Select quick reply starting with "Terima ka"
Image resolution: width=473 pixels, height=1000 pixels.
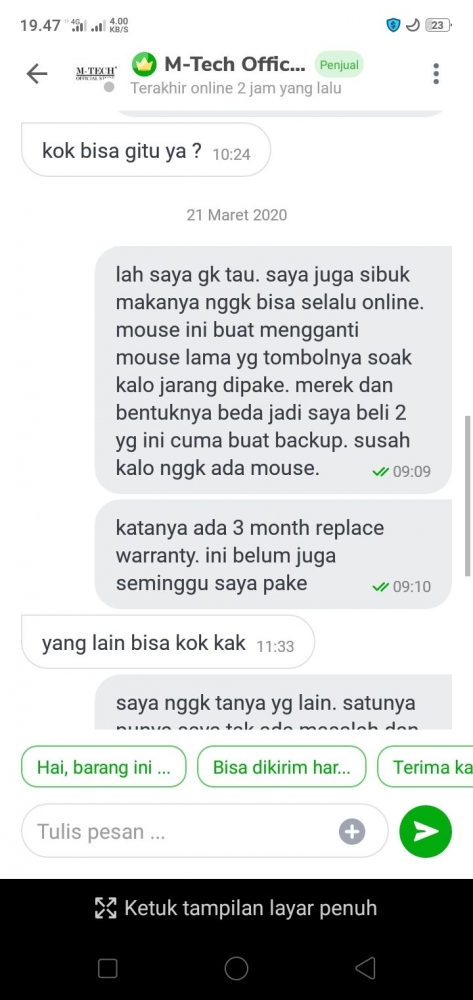click(x=425, y=767)
